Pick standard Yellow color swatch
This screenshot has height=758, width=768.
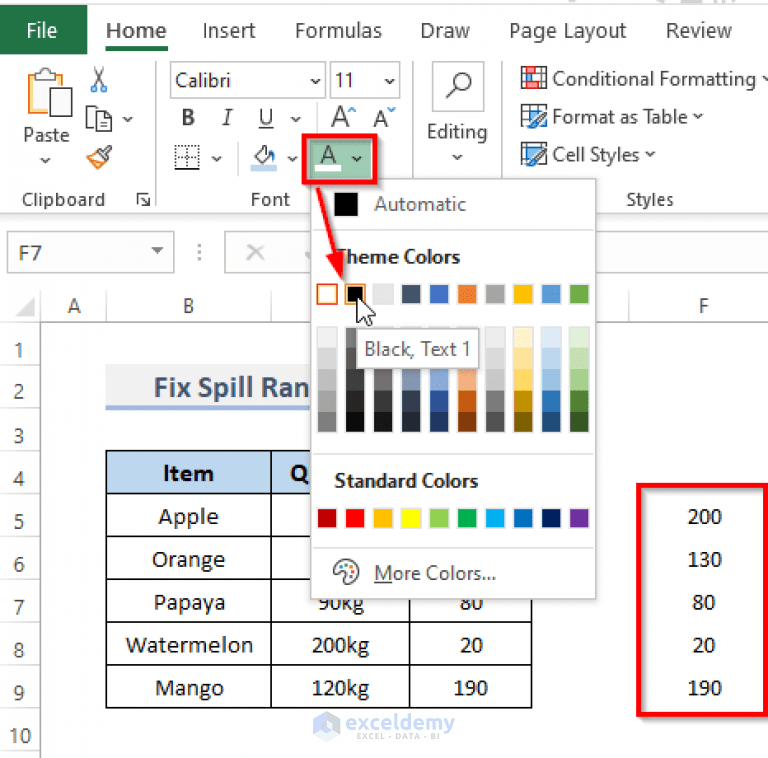[411, 518]
